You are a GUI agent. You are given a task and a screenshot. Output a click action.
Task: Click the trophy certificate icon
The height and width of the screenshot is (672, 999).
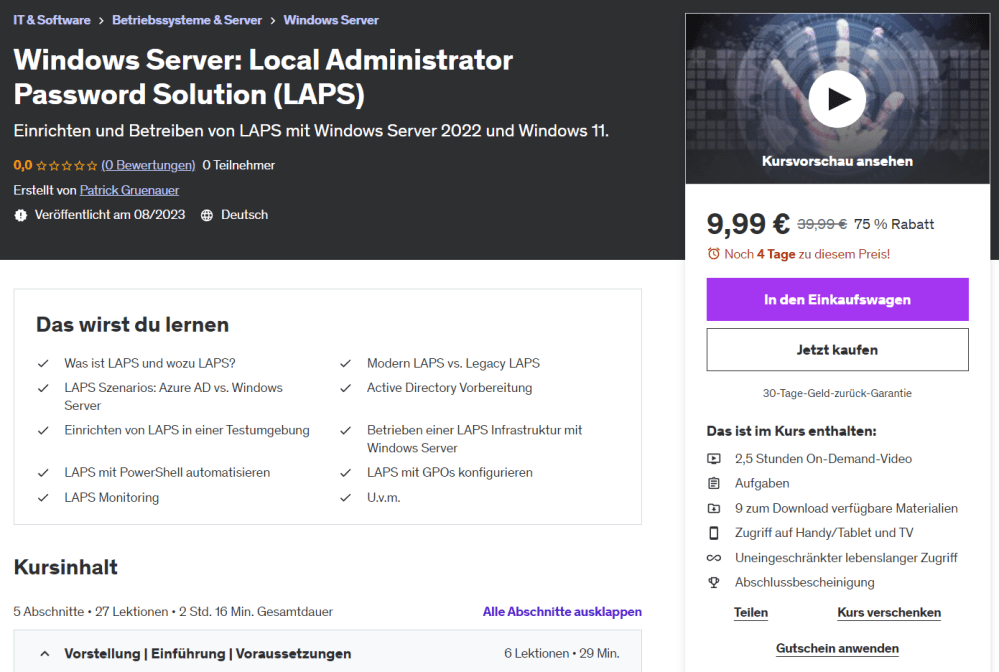point(714,582)
